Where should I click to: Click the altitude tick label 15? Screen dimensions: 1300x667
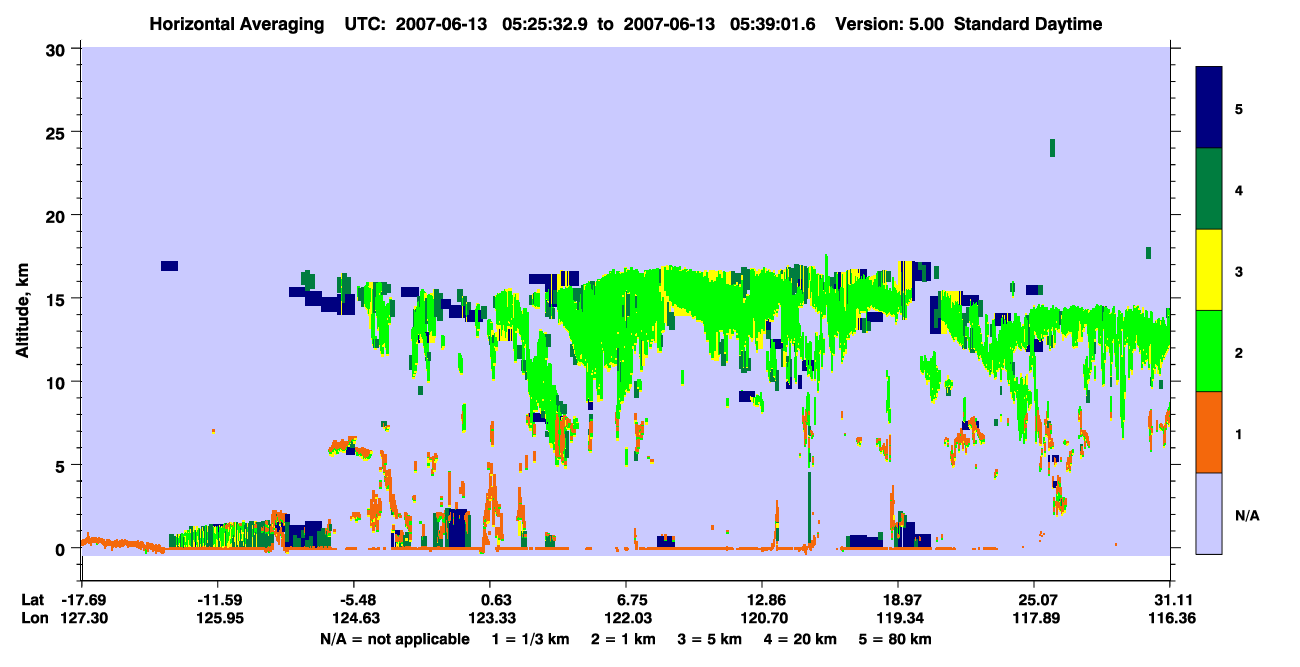tap(58, 299)
